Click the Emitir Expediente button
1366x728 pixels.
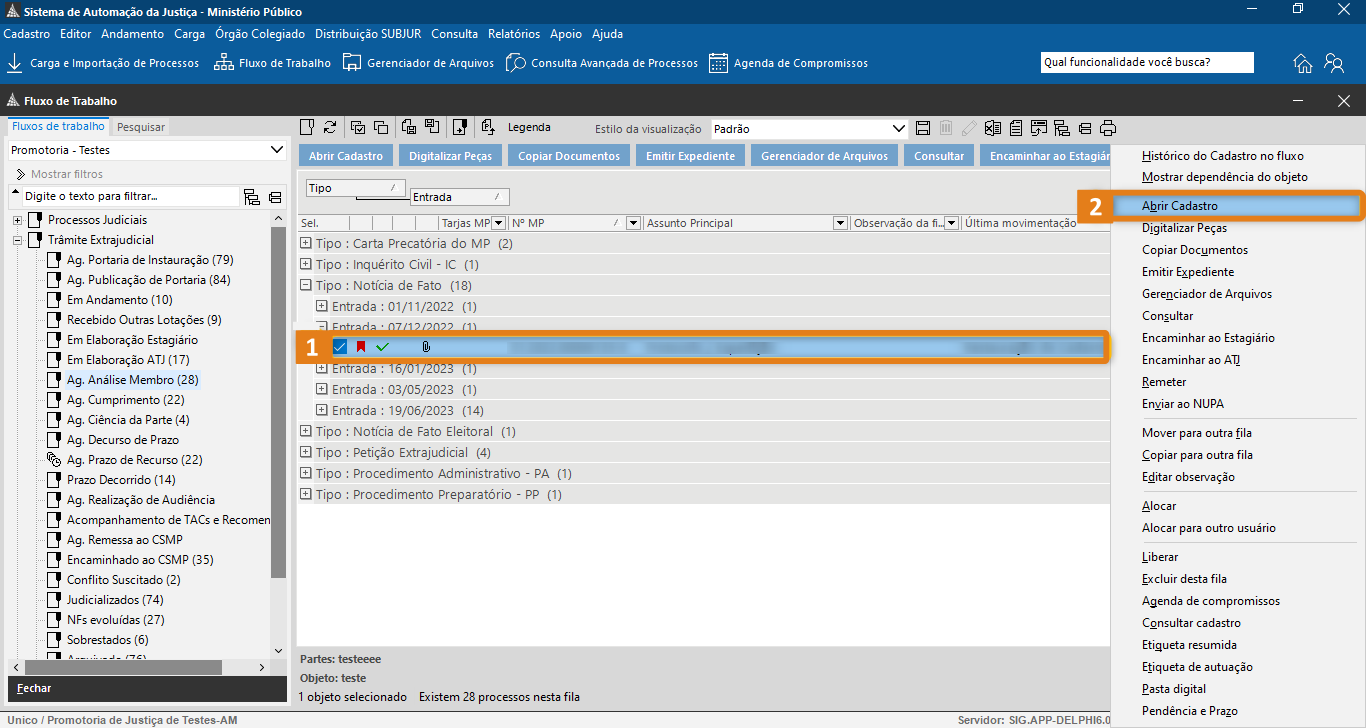(690, 156)
